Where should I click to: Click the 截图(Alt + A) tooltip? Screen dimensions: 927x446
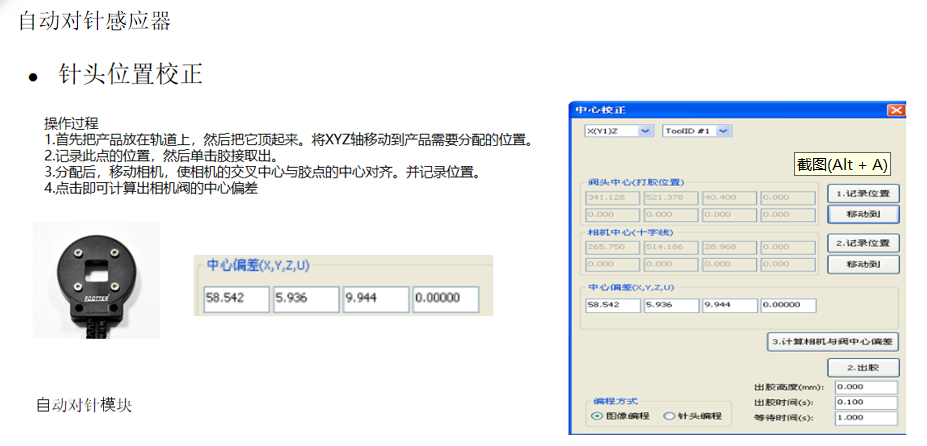click(x=842, y=165)
